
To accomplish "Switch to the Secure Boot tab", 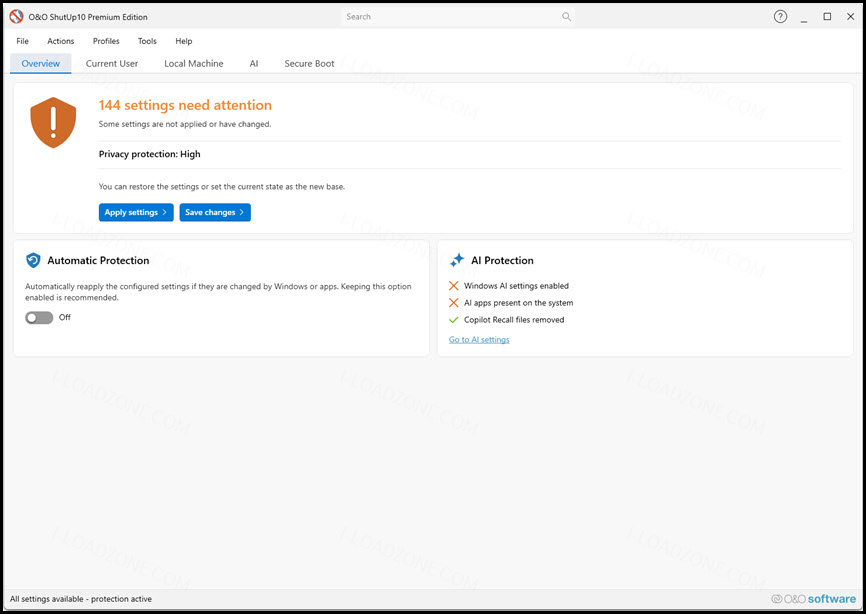I will pyautogui.click(x=309, y=63).
